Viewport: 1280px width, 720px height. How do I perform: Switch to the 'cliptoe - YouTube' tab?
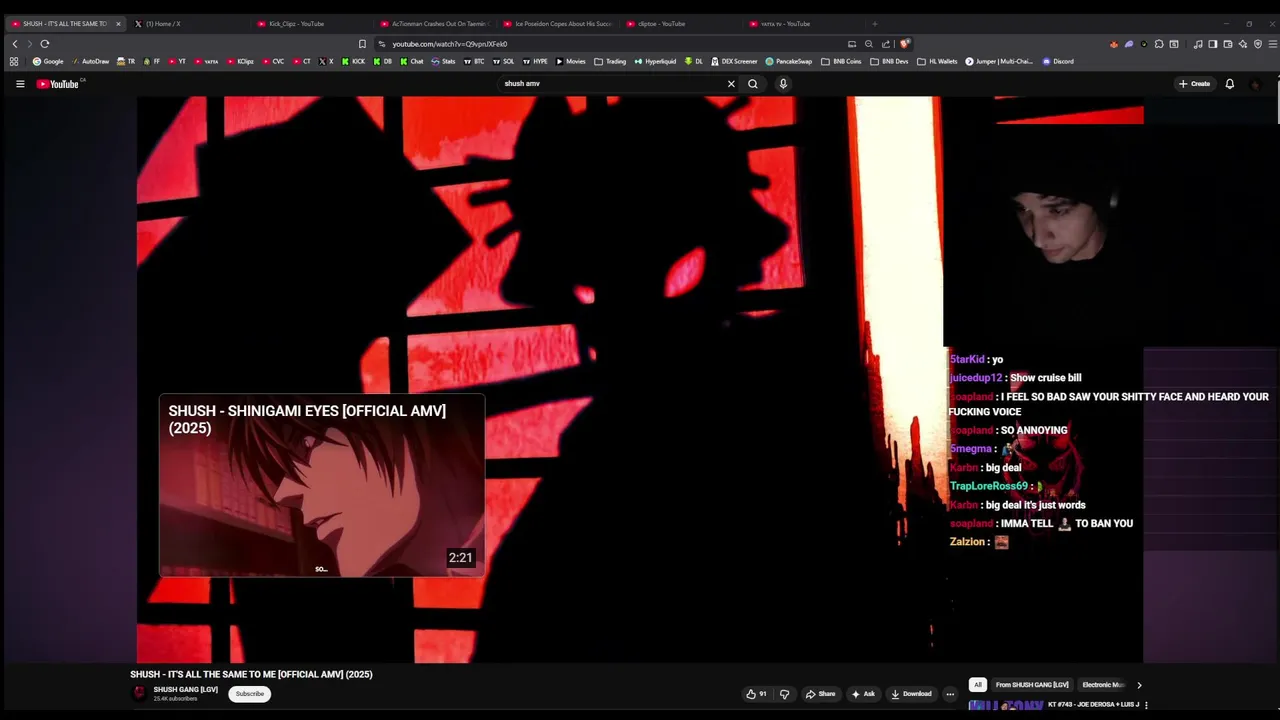click(681, 24)
